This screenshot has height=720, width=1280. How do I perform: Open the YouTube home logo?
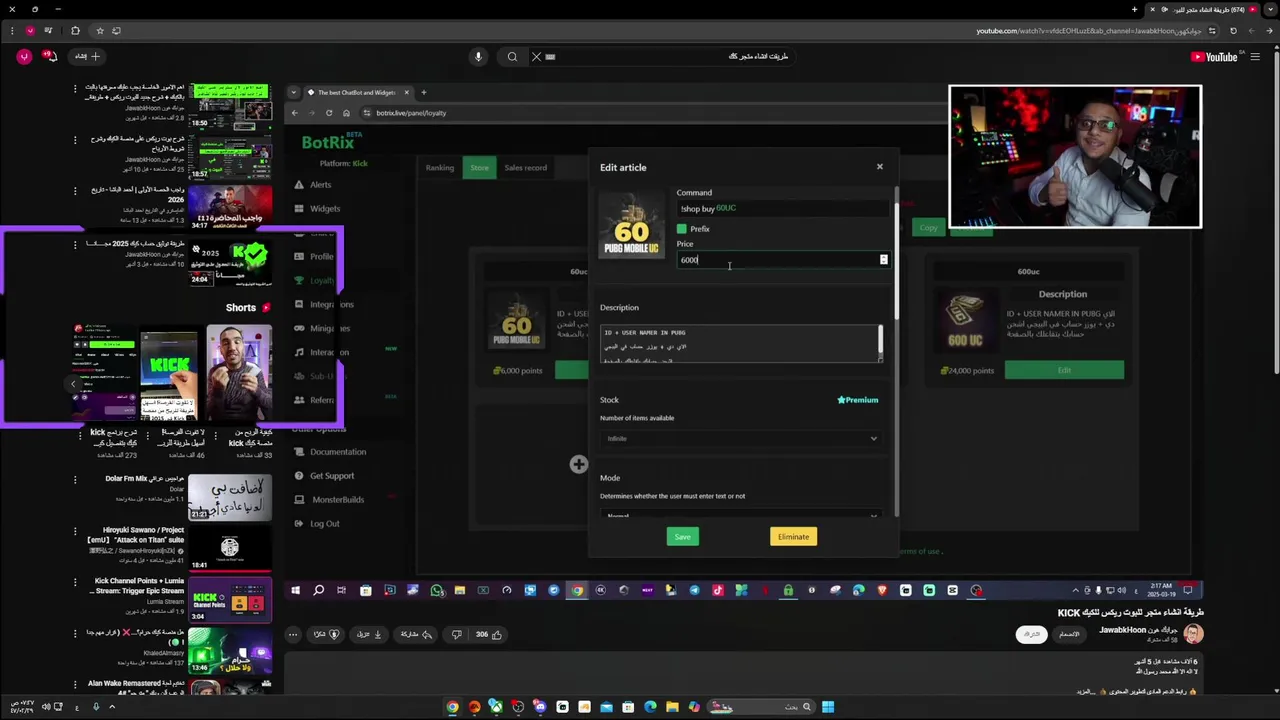[x=1215, y=57]
